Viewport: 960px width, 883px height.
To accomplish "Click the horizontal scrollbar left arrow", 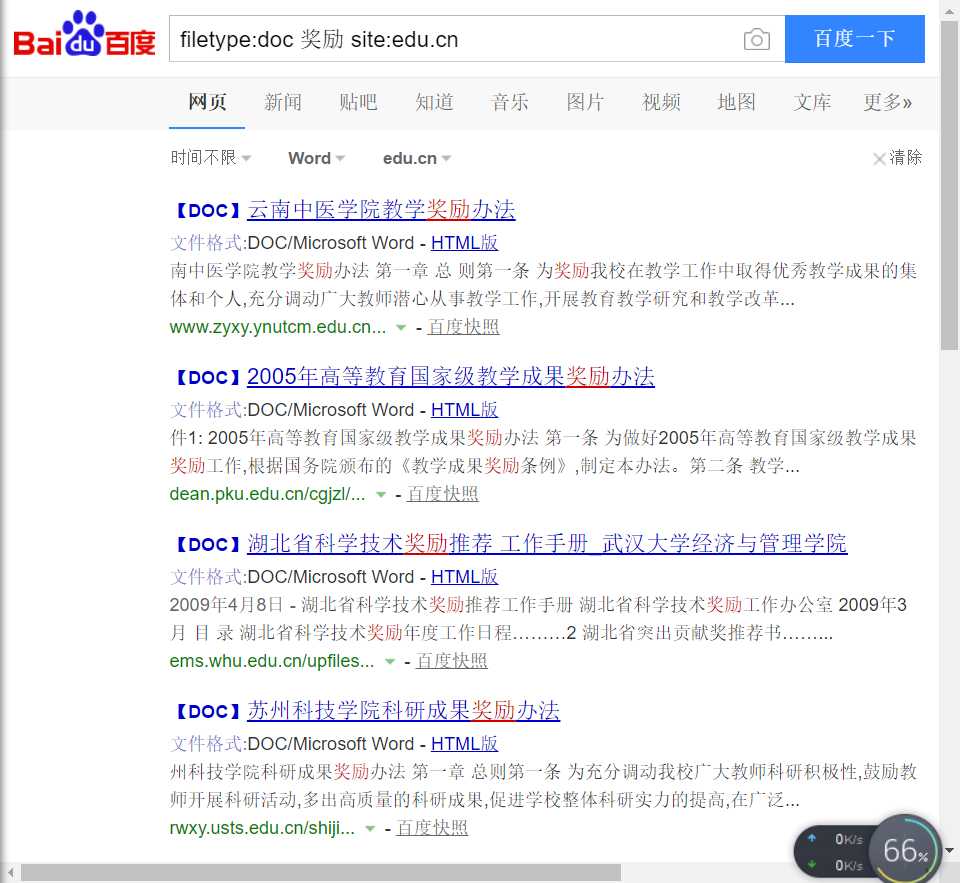I will (10, 872).
